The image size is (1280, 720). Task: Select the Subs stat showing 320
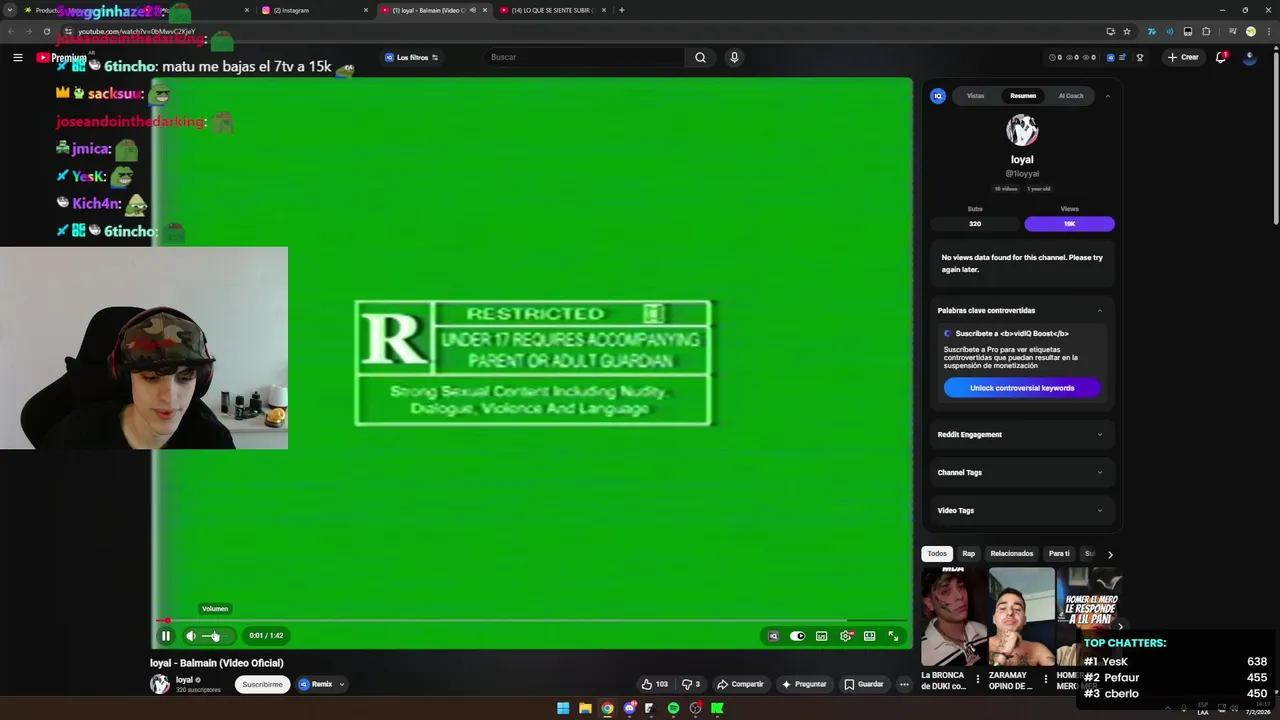975,224
